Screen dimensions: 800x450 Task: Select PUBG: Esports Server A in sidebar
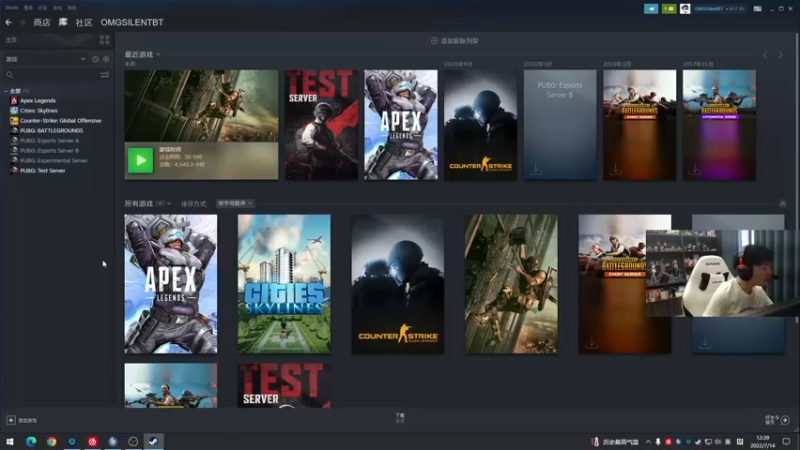[x=49, y=140]
